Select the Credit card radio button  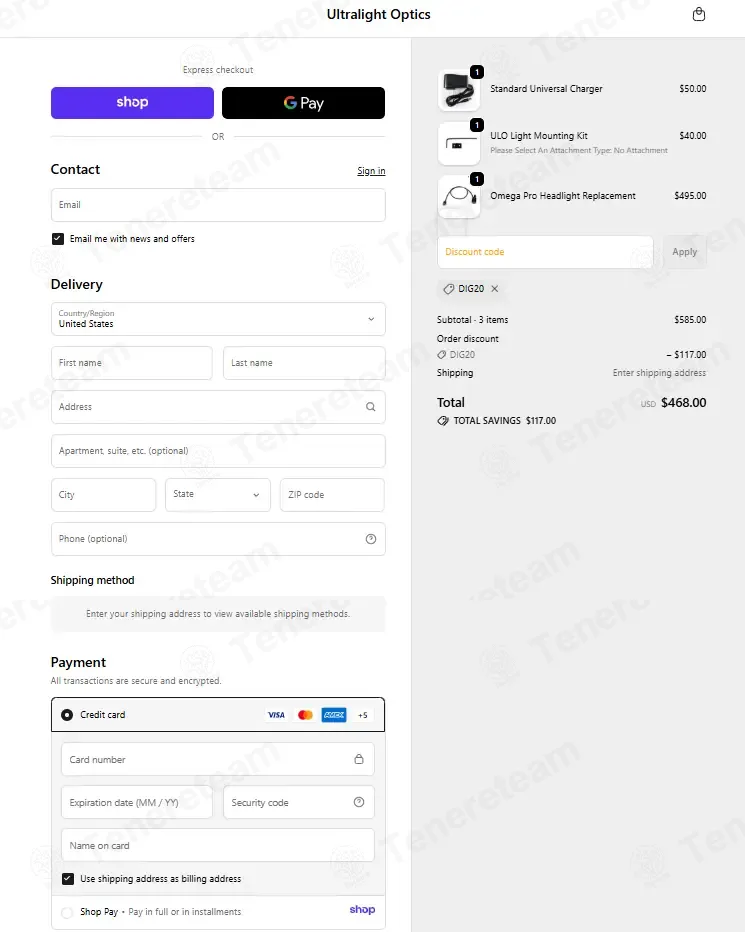(x=67, y=715)
